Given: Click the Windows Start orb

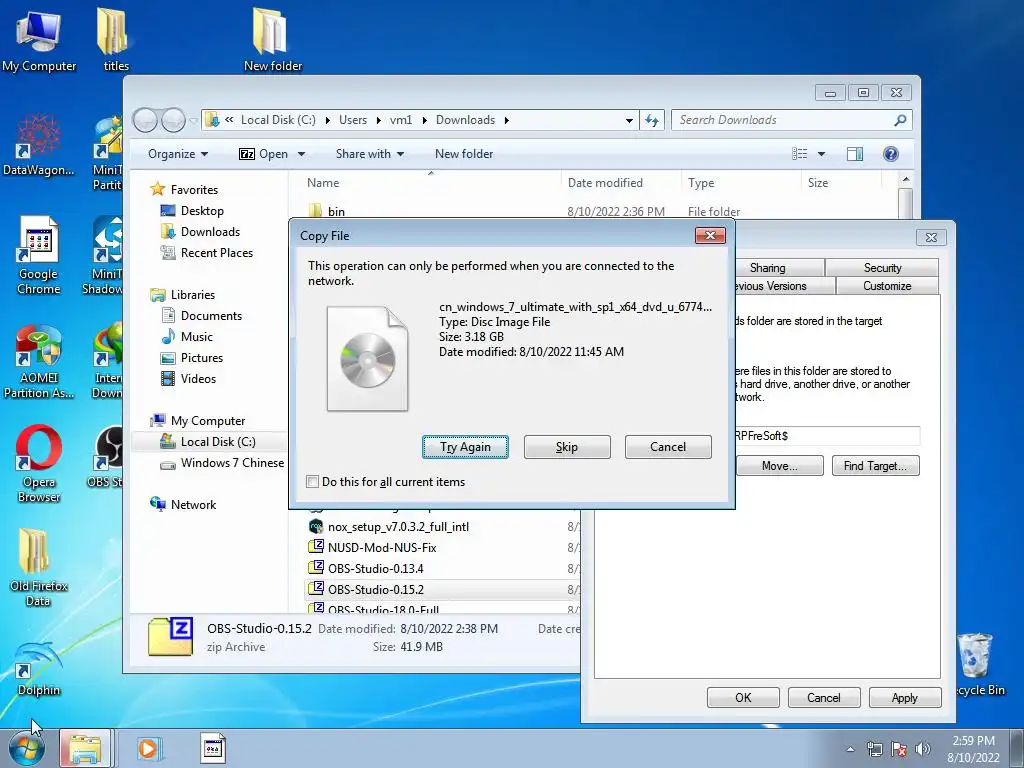Looking at the screenshot, I should (27, 748).
